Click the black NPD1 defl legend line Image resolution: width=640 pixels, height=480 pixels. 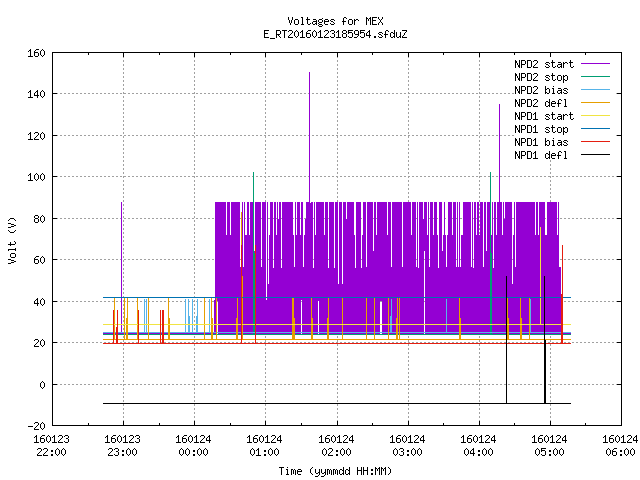pos(595,155)
